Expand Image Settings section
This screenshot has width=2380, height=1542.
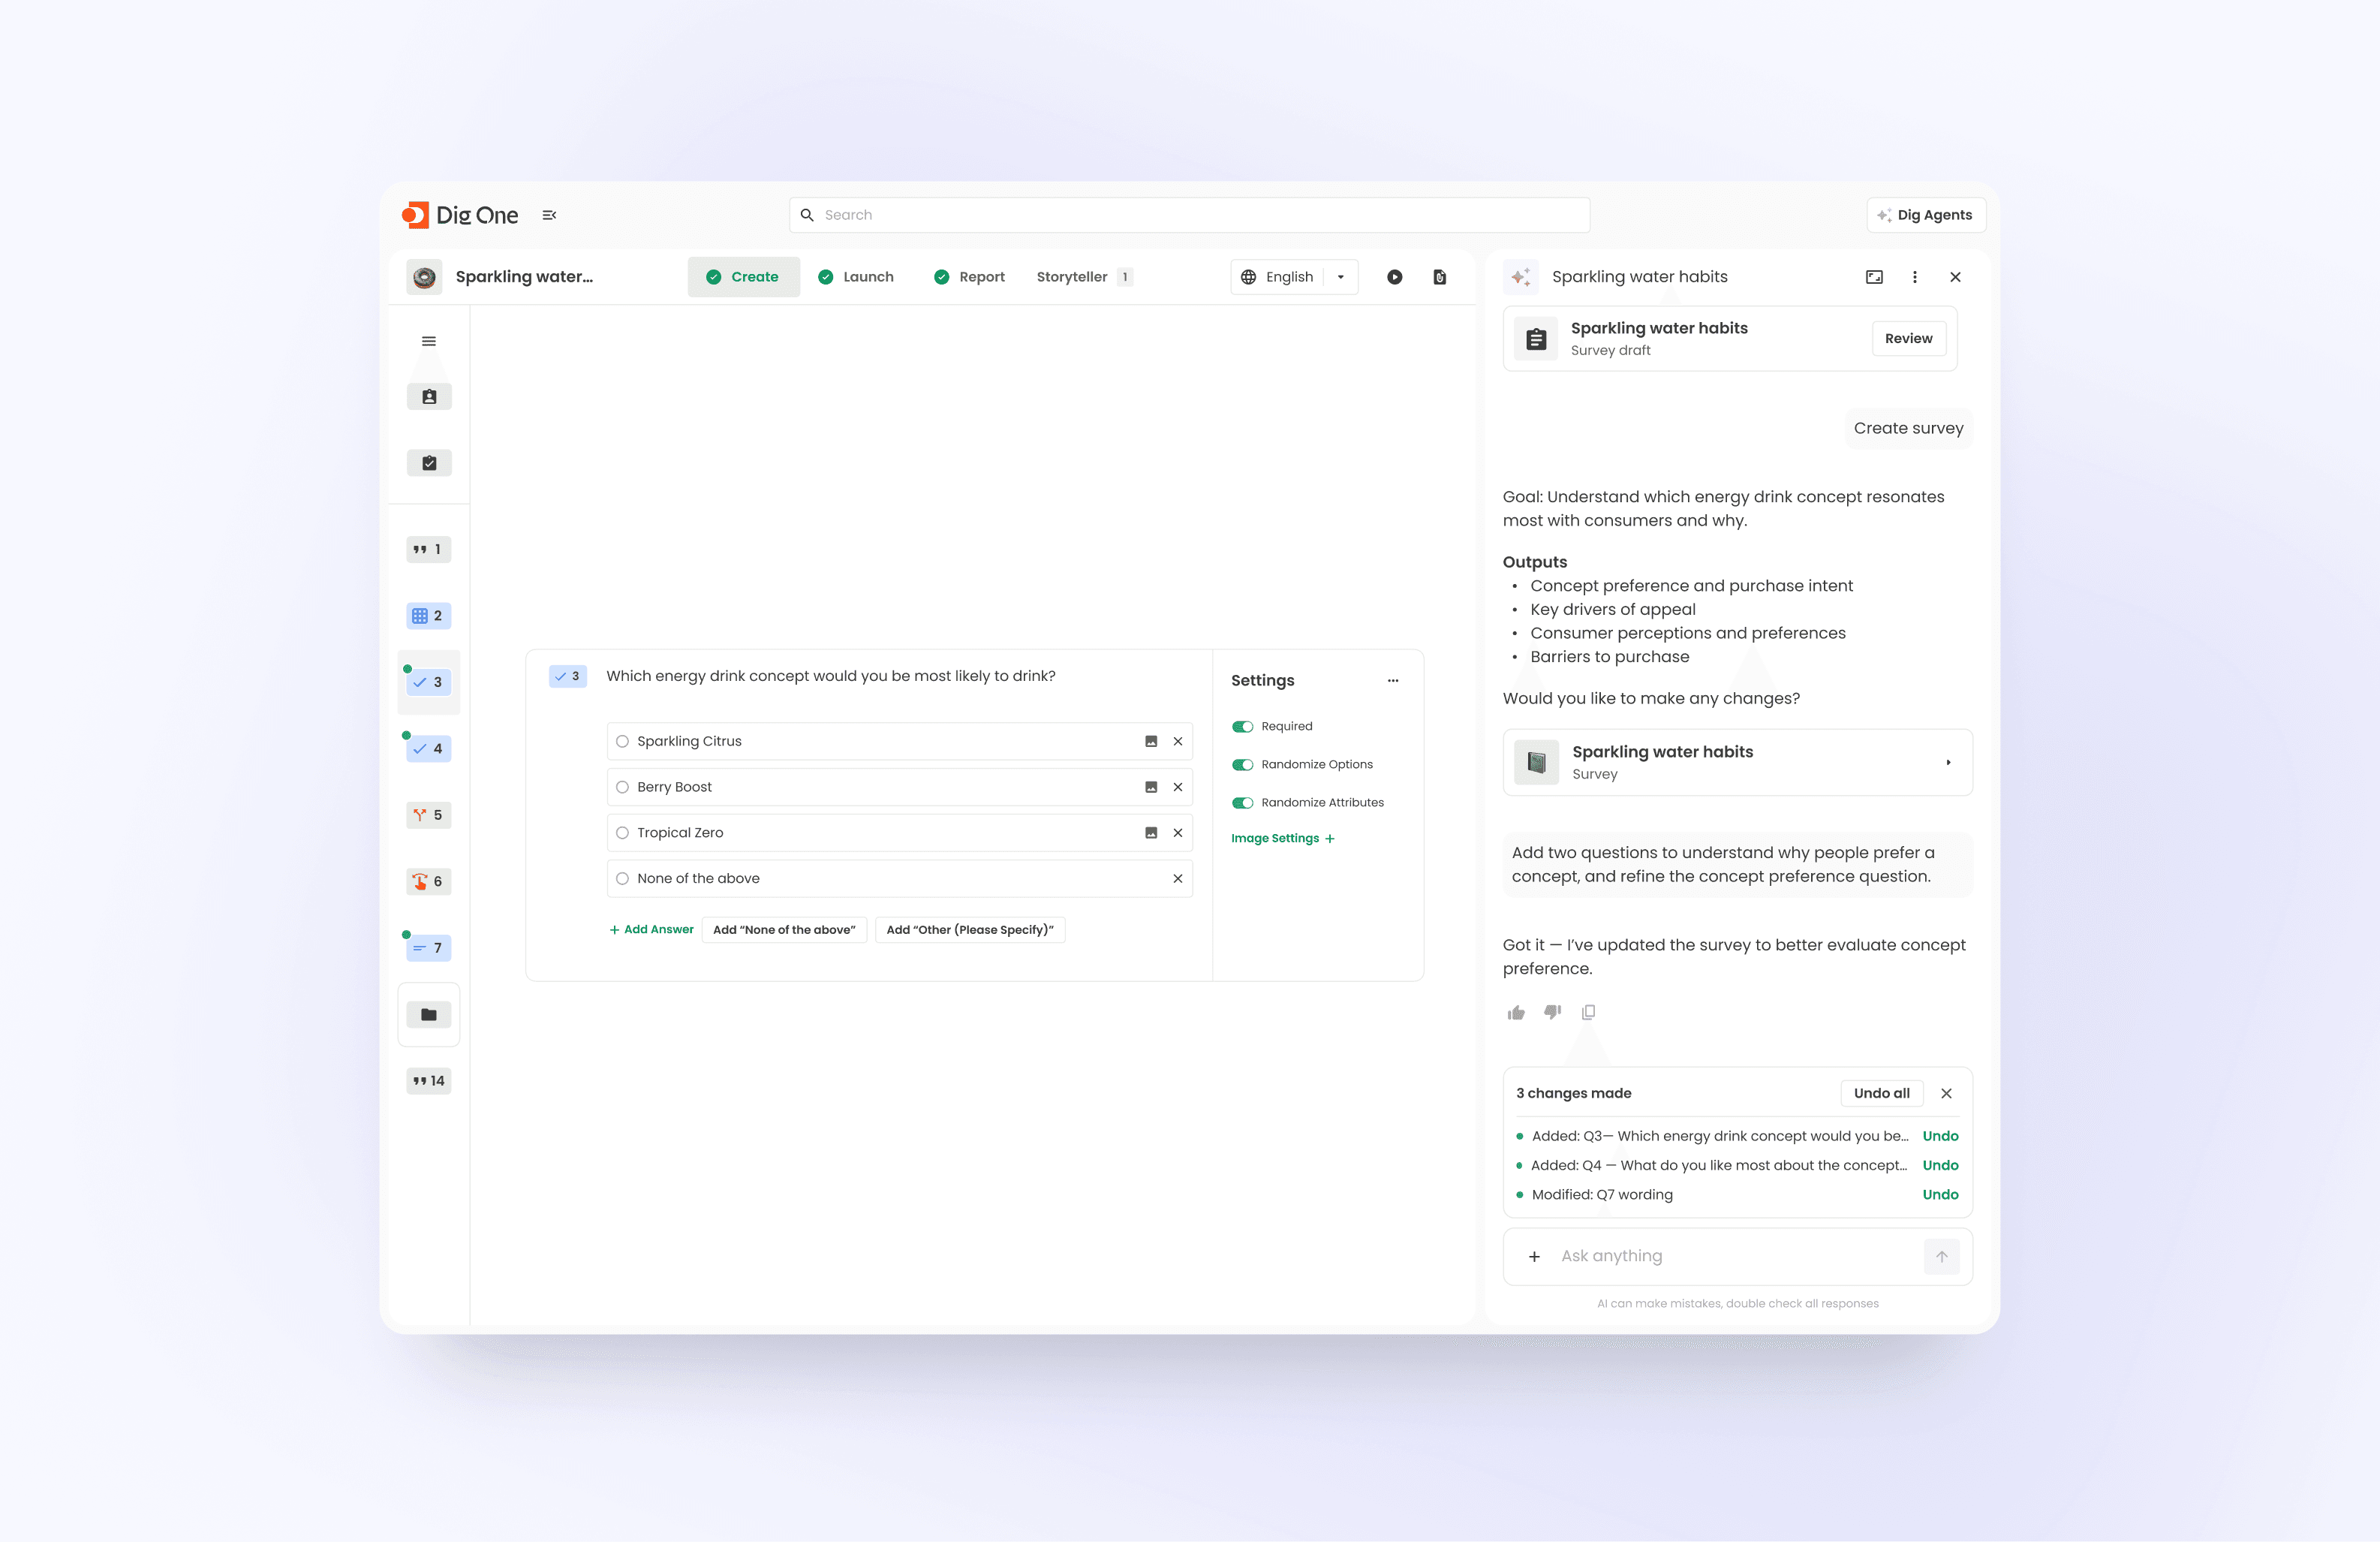point(1282,839)
